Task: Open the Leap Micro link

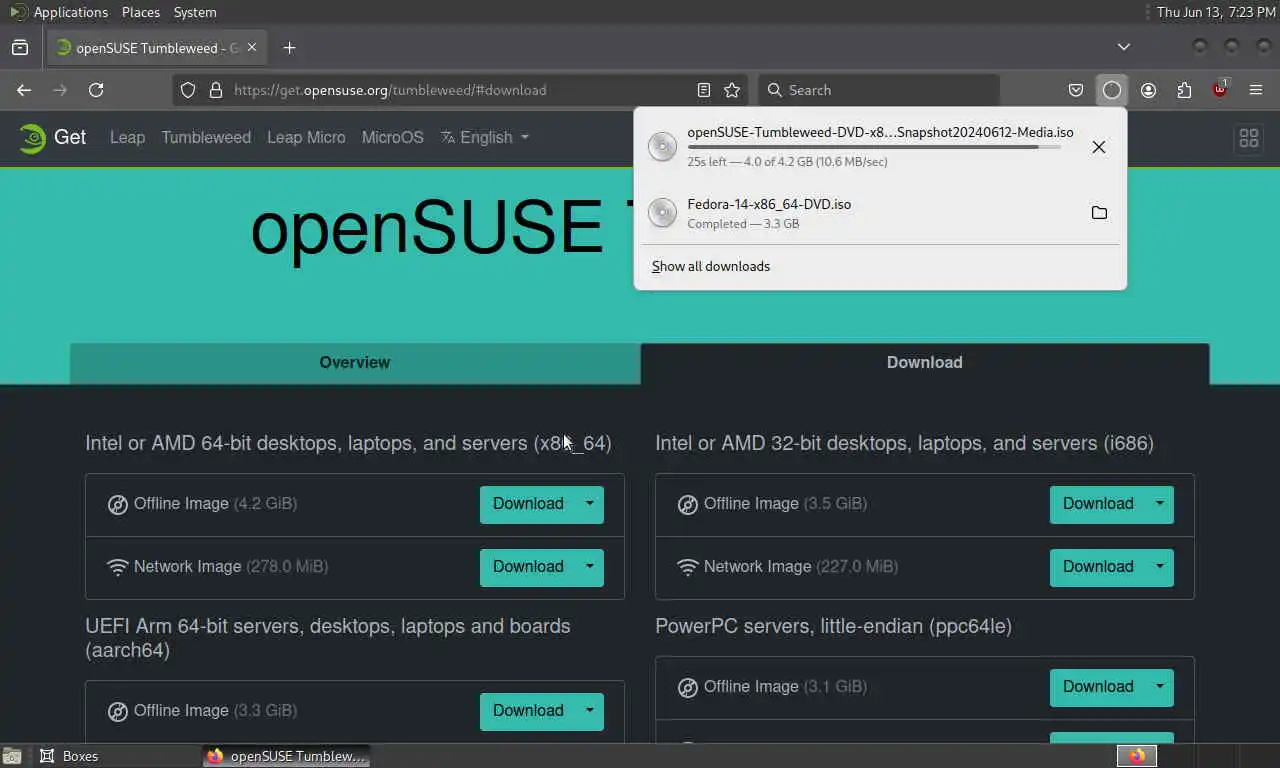Action: (306, 137)
